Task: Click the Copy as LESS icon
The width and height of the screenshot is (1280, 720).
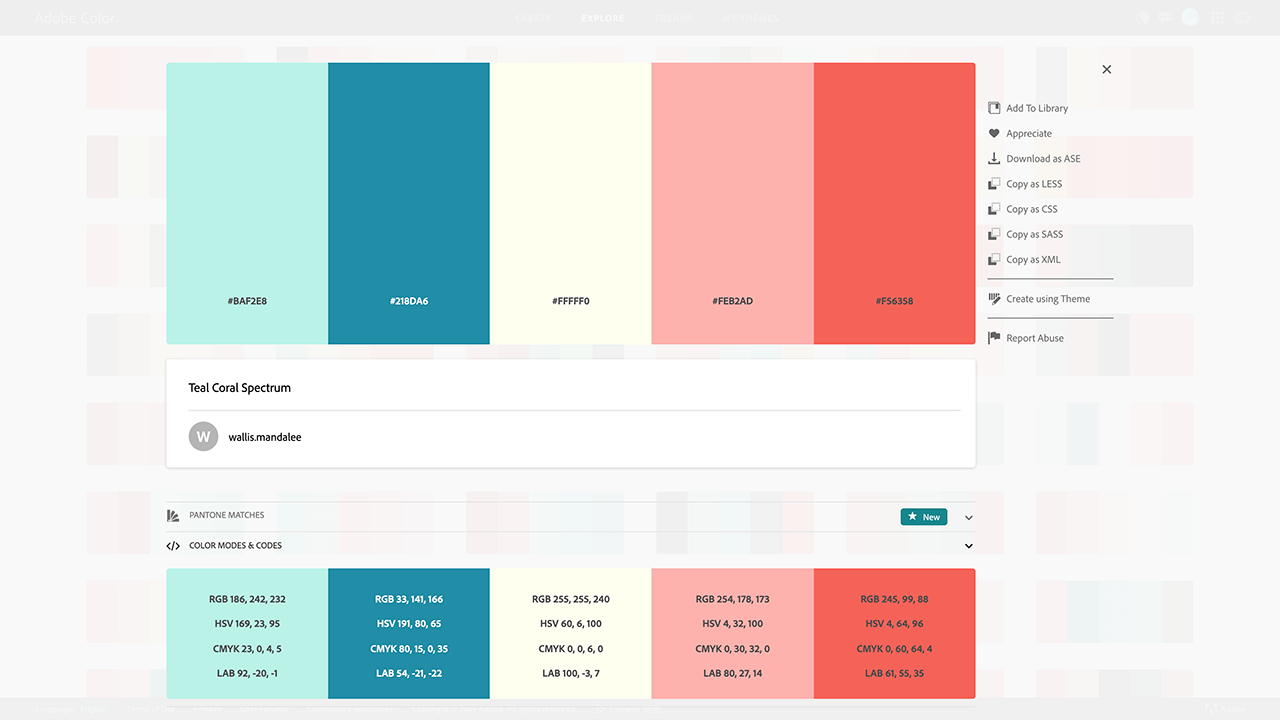Action: (x=994, y=184)
